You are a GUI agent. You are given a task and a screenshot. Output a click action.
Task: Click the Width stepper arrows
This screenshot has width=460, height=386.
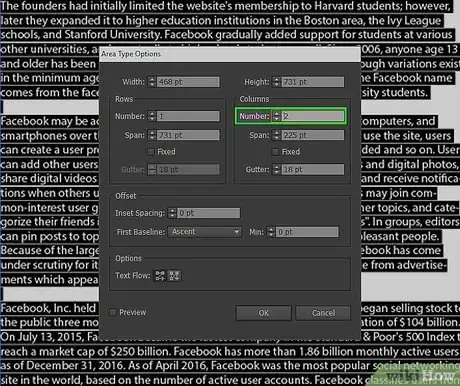(x=152, y=82)
